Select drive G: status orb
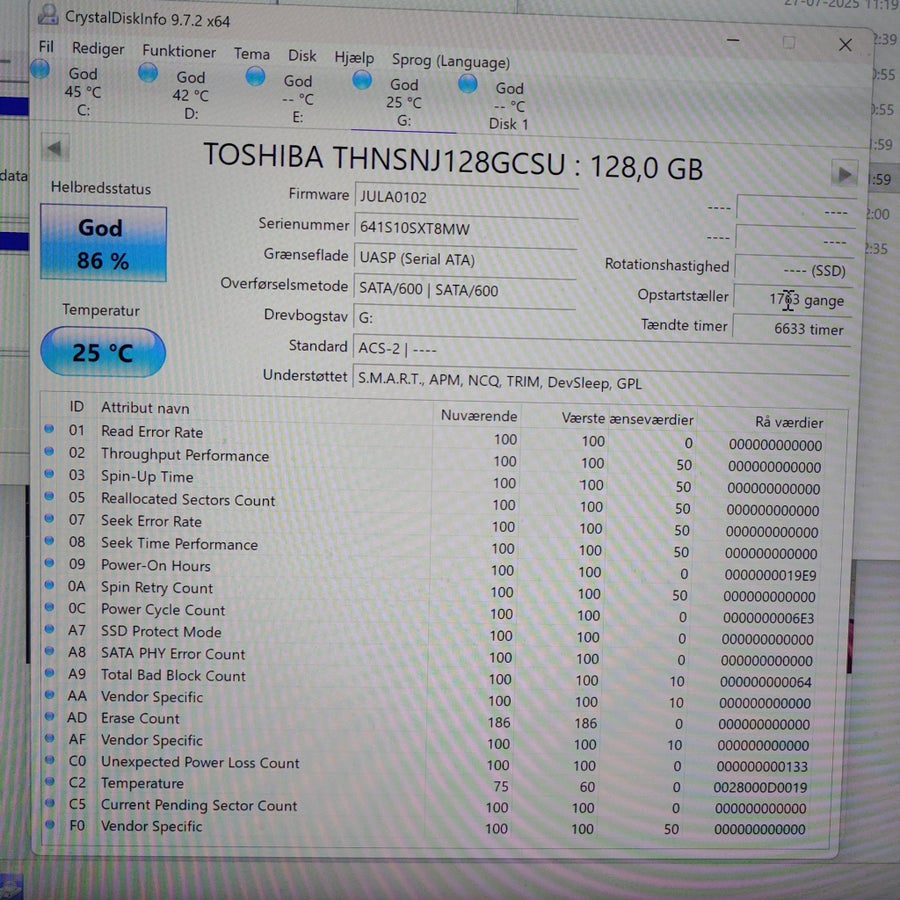The width and height of the screenshot is (900, 900). point(362,80)
